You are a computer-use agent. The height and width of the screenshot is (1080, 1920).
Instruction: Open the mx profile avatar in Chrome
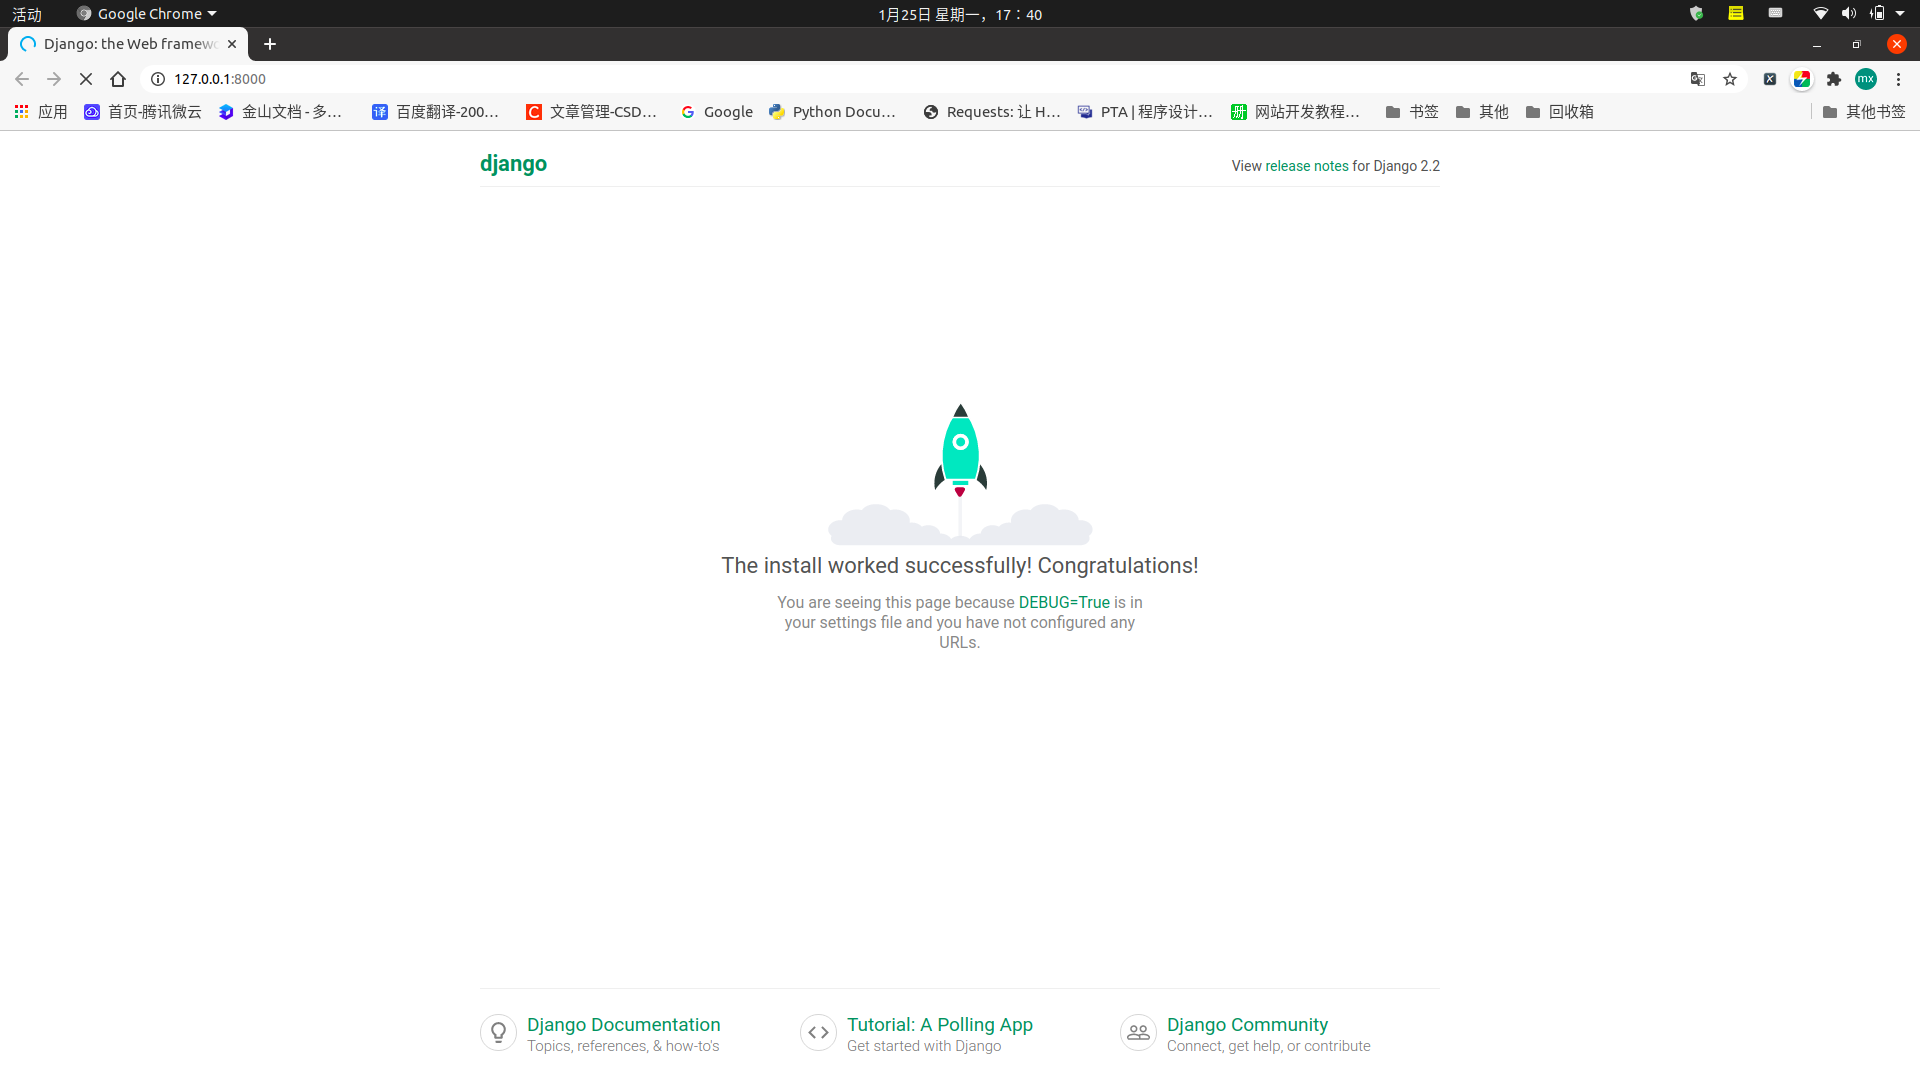(1866, 79)
